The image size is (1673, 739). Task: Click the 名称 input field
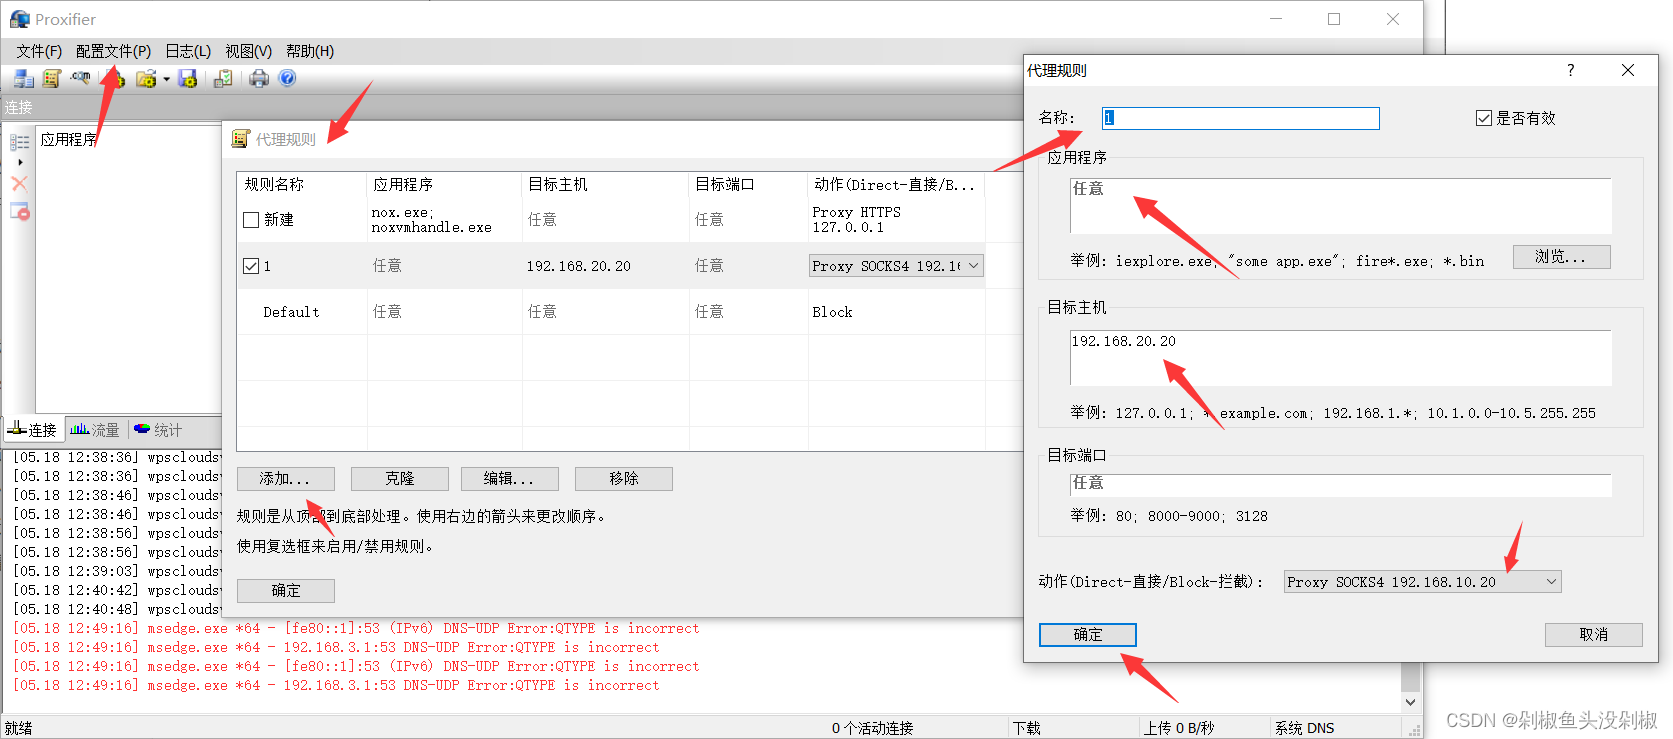click(x=1241, y=118)
